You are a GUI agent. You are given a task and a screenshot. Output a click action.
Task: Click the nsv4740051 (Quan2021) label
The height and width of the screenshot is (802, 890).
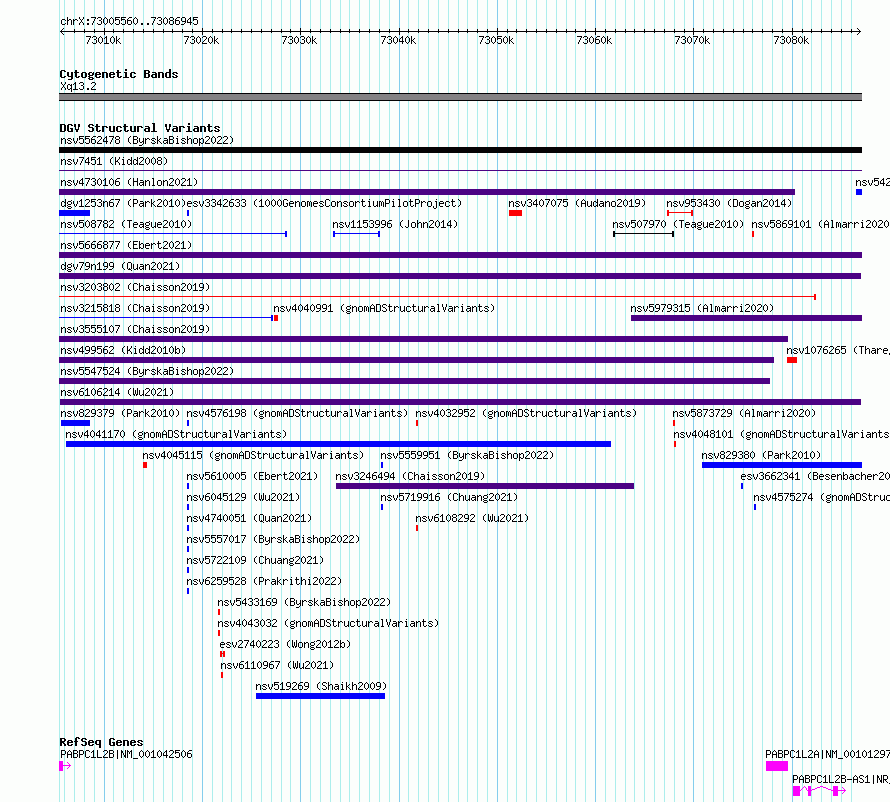249,518
